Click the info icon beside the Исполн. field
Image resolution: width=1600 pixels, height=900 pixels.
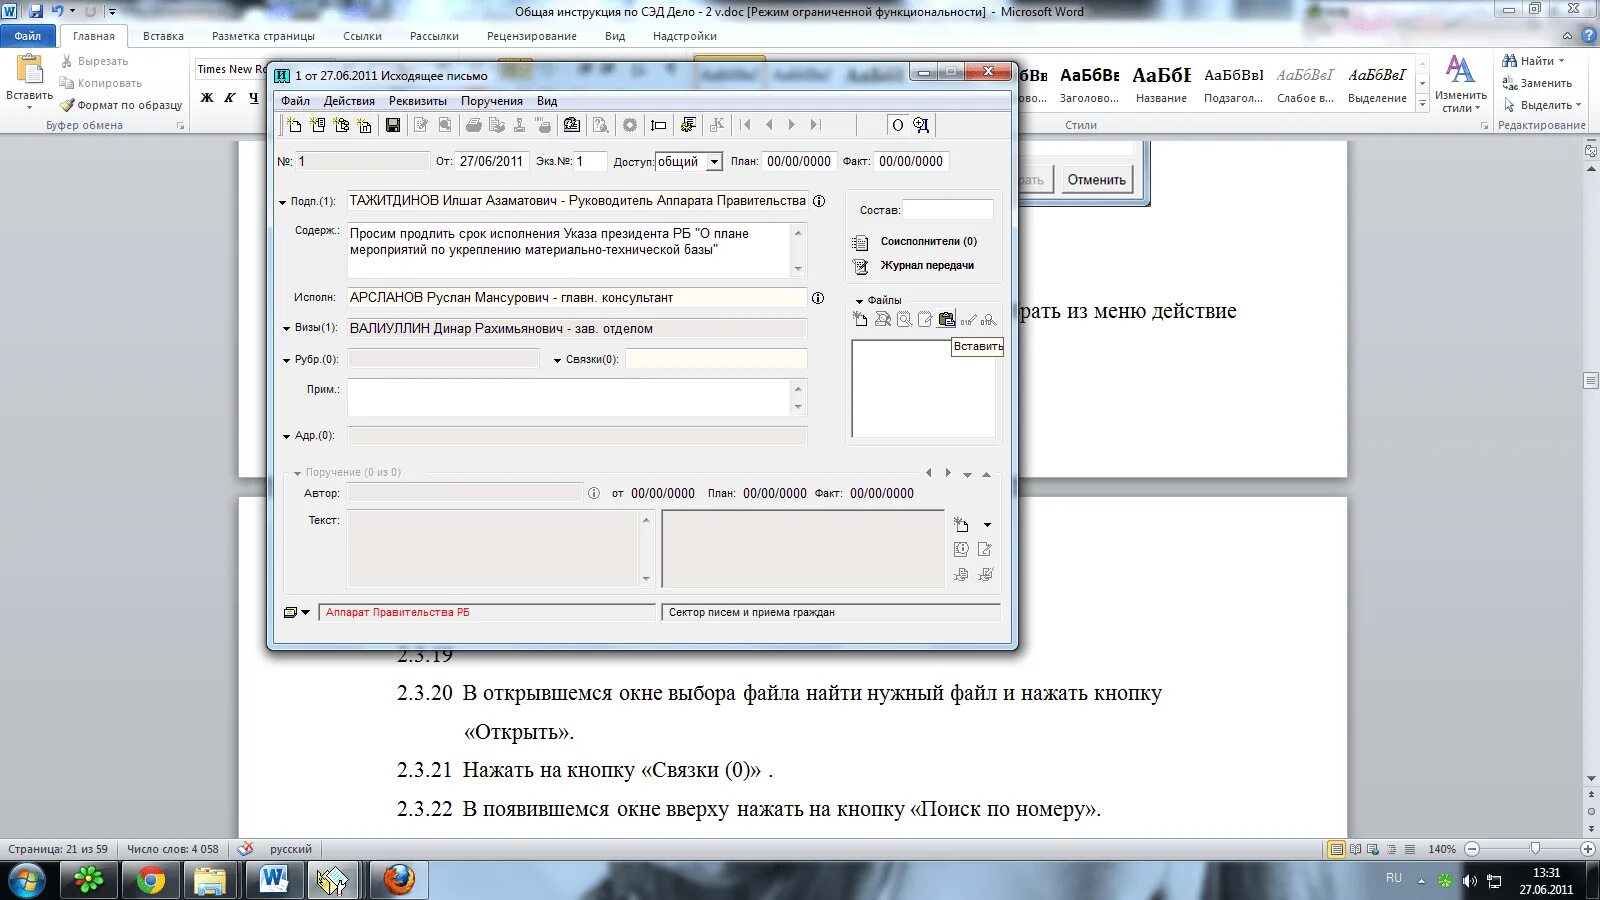(x=818, y=298)
